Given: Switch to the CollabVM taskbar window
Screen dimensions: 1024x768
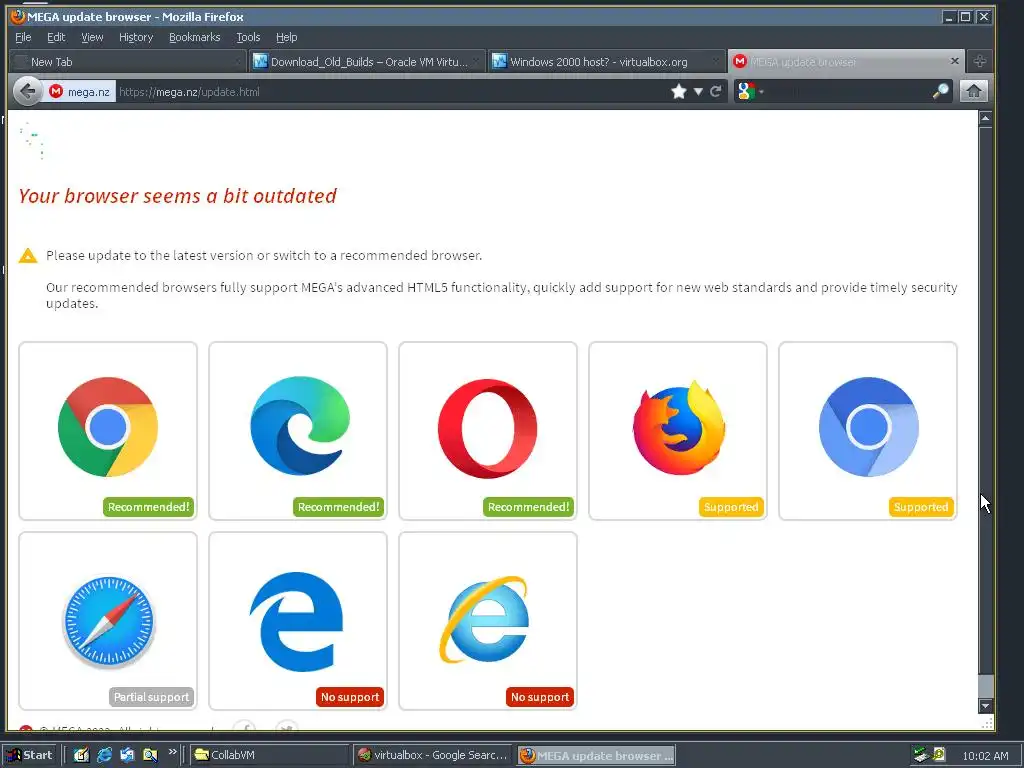Looking at the screenshot, I should click(x=270, y=755).
